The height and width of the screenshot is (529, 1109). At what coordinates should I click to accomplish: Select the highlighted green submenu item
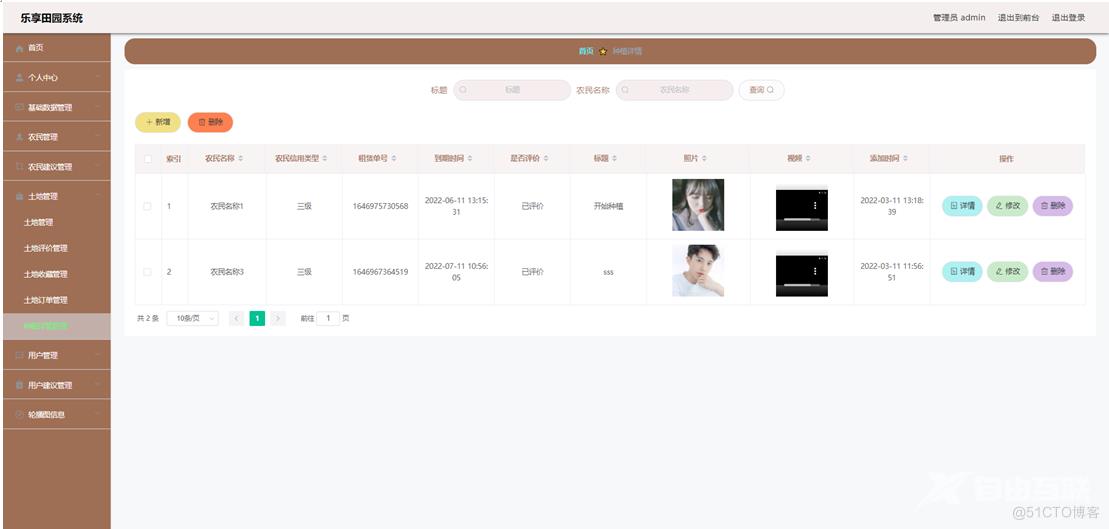click(x=57, y=326)
